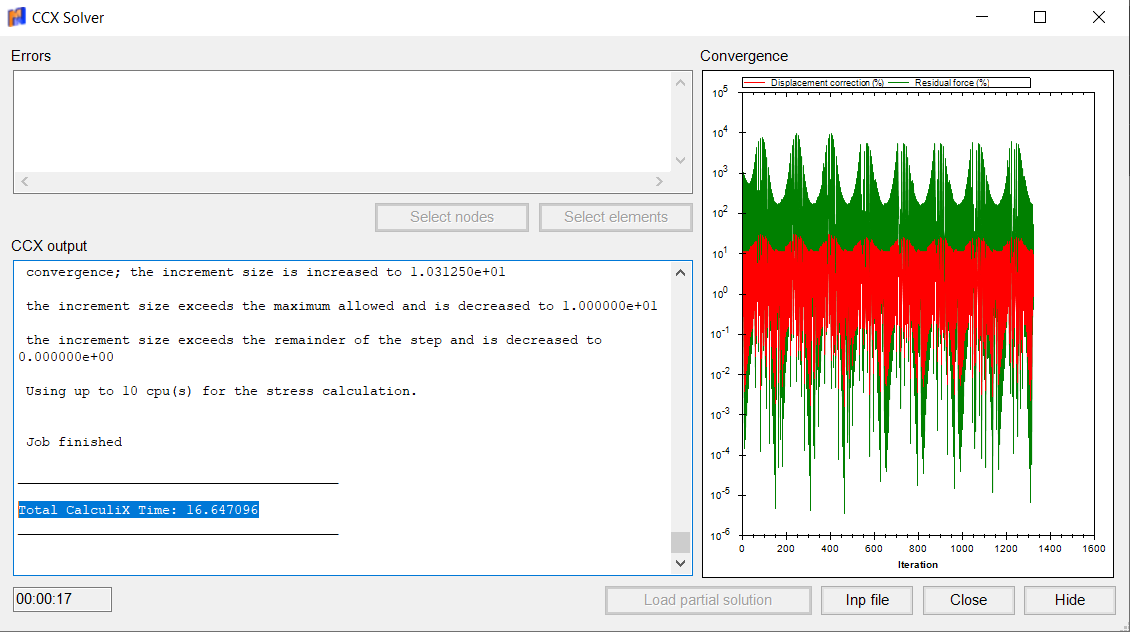Click Errors panel scroll right arrow
1130x633 pixels.
pos(659,182)
